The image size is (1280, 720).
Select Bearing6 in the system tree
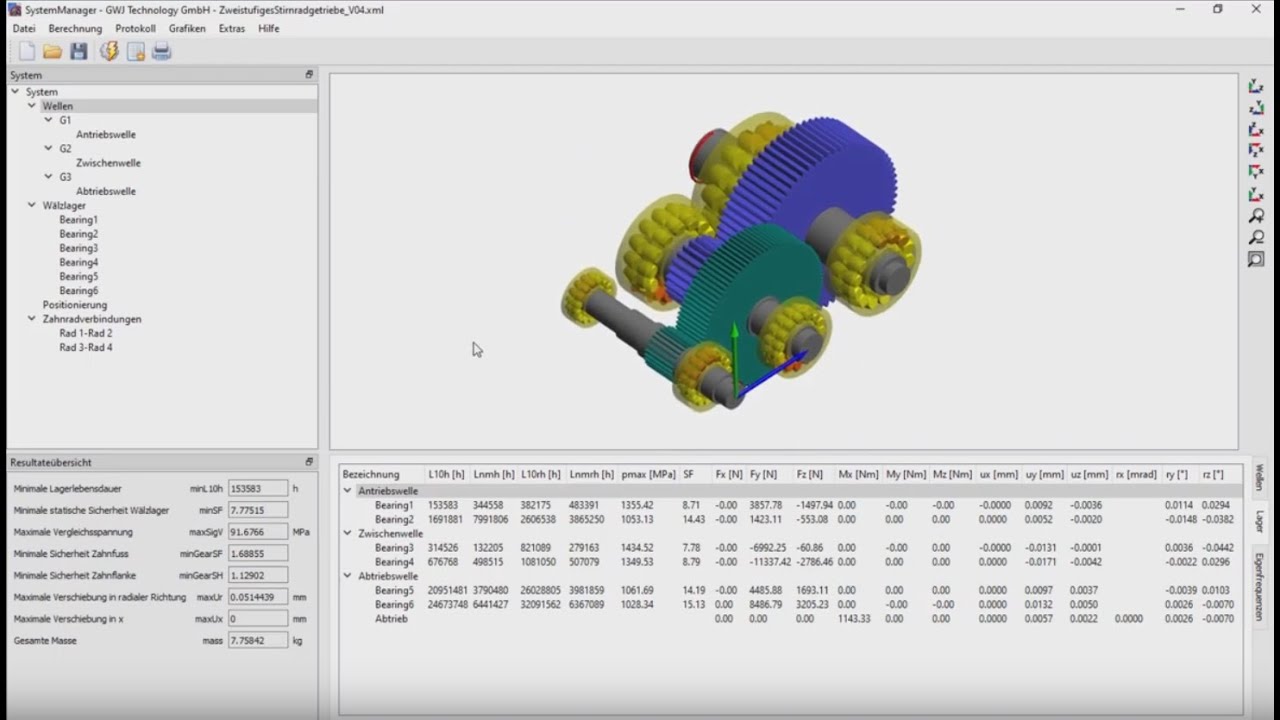(78, 291)
